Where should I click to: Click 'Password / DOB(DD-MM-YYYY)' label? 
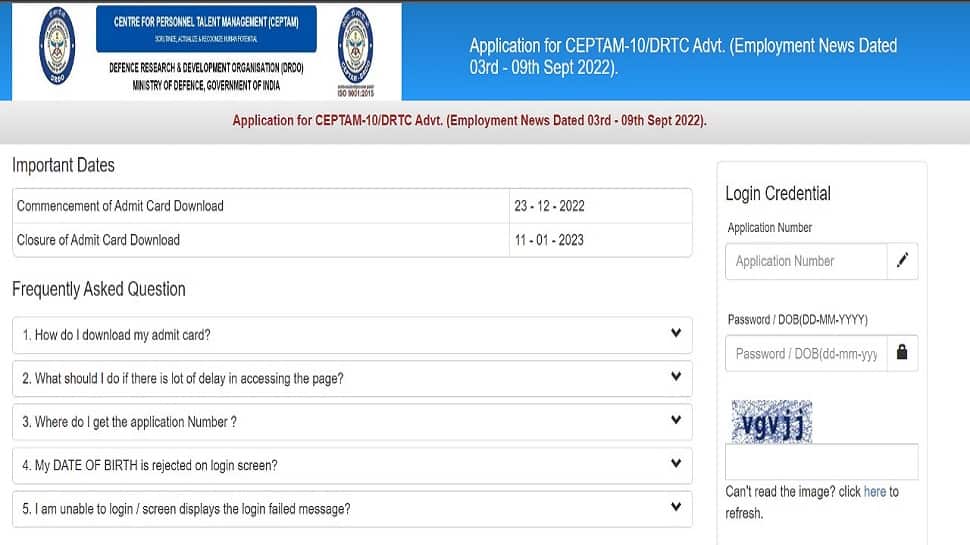797,320
